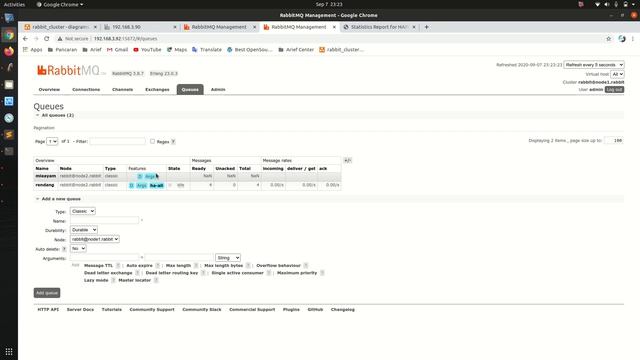Click the ha-all policy badge on rendang

click(157, 185)
